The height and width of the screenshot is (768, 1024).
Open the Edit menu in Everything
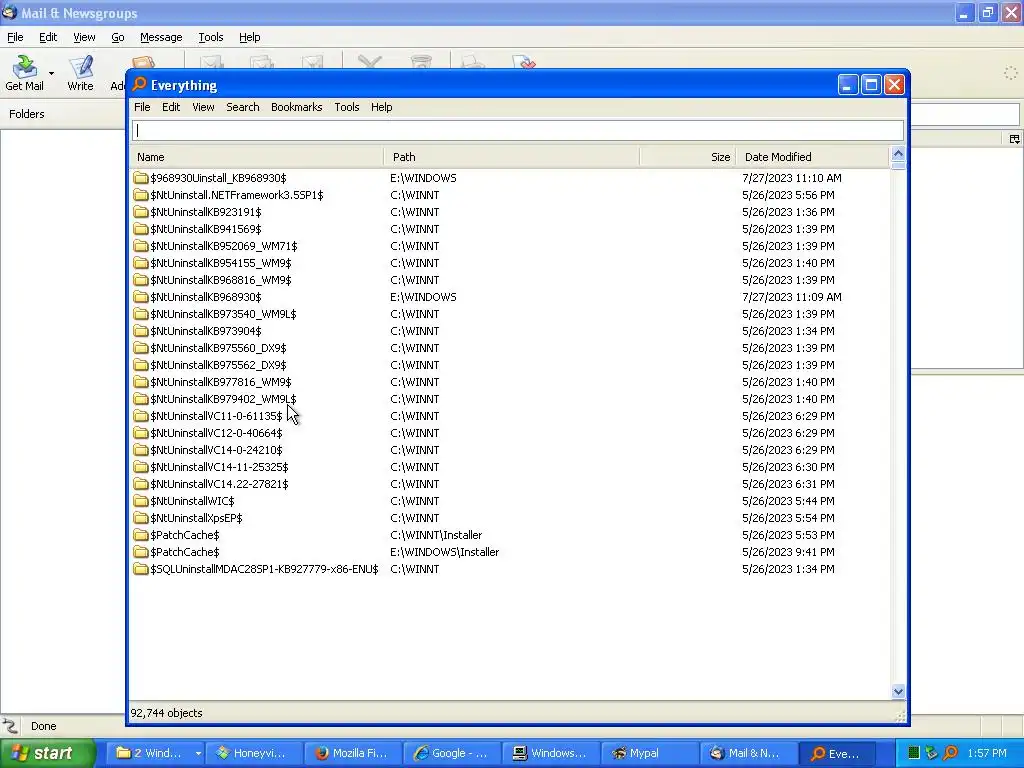pos(171,107)
